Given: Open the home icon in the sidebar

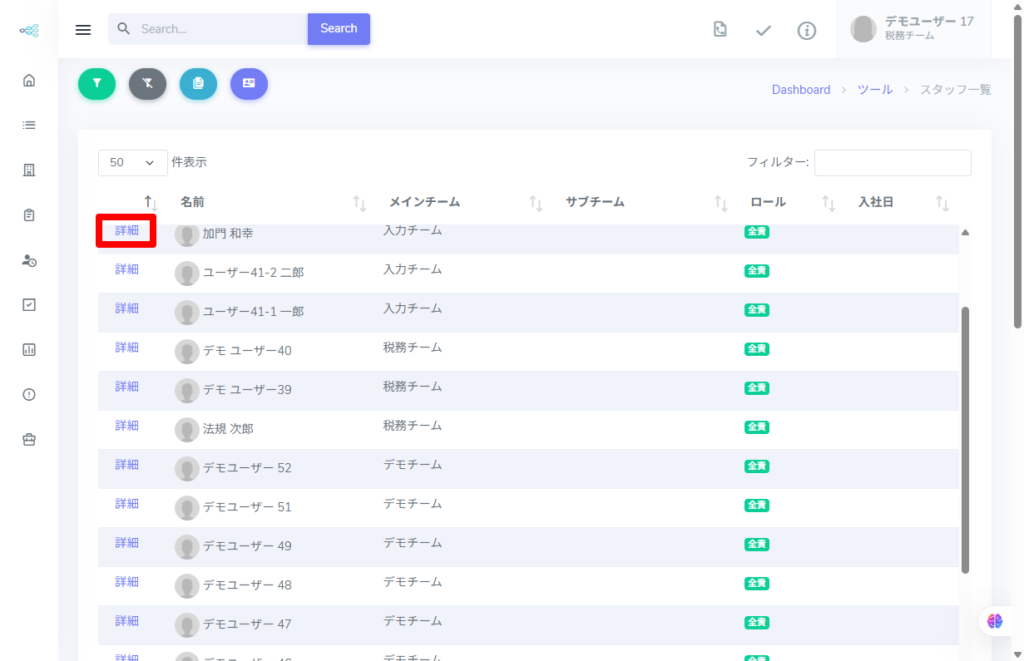Looking at the screenshot, I should click(29, 80).
